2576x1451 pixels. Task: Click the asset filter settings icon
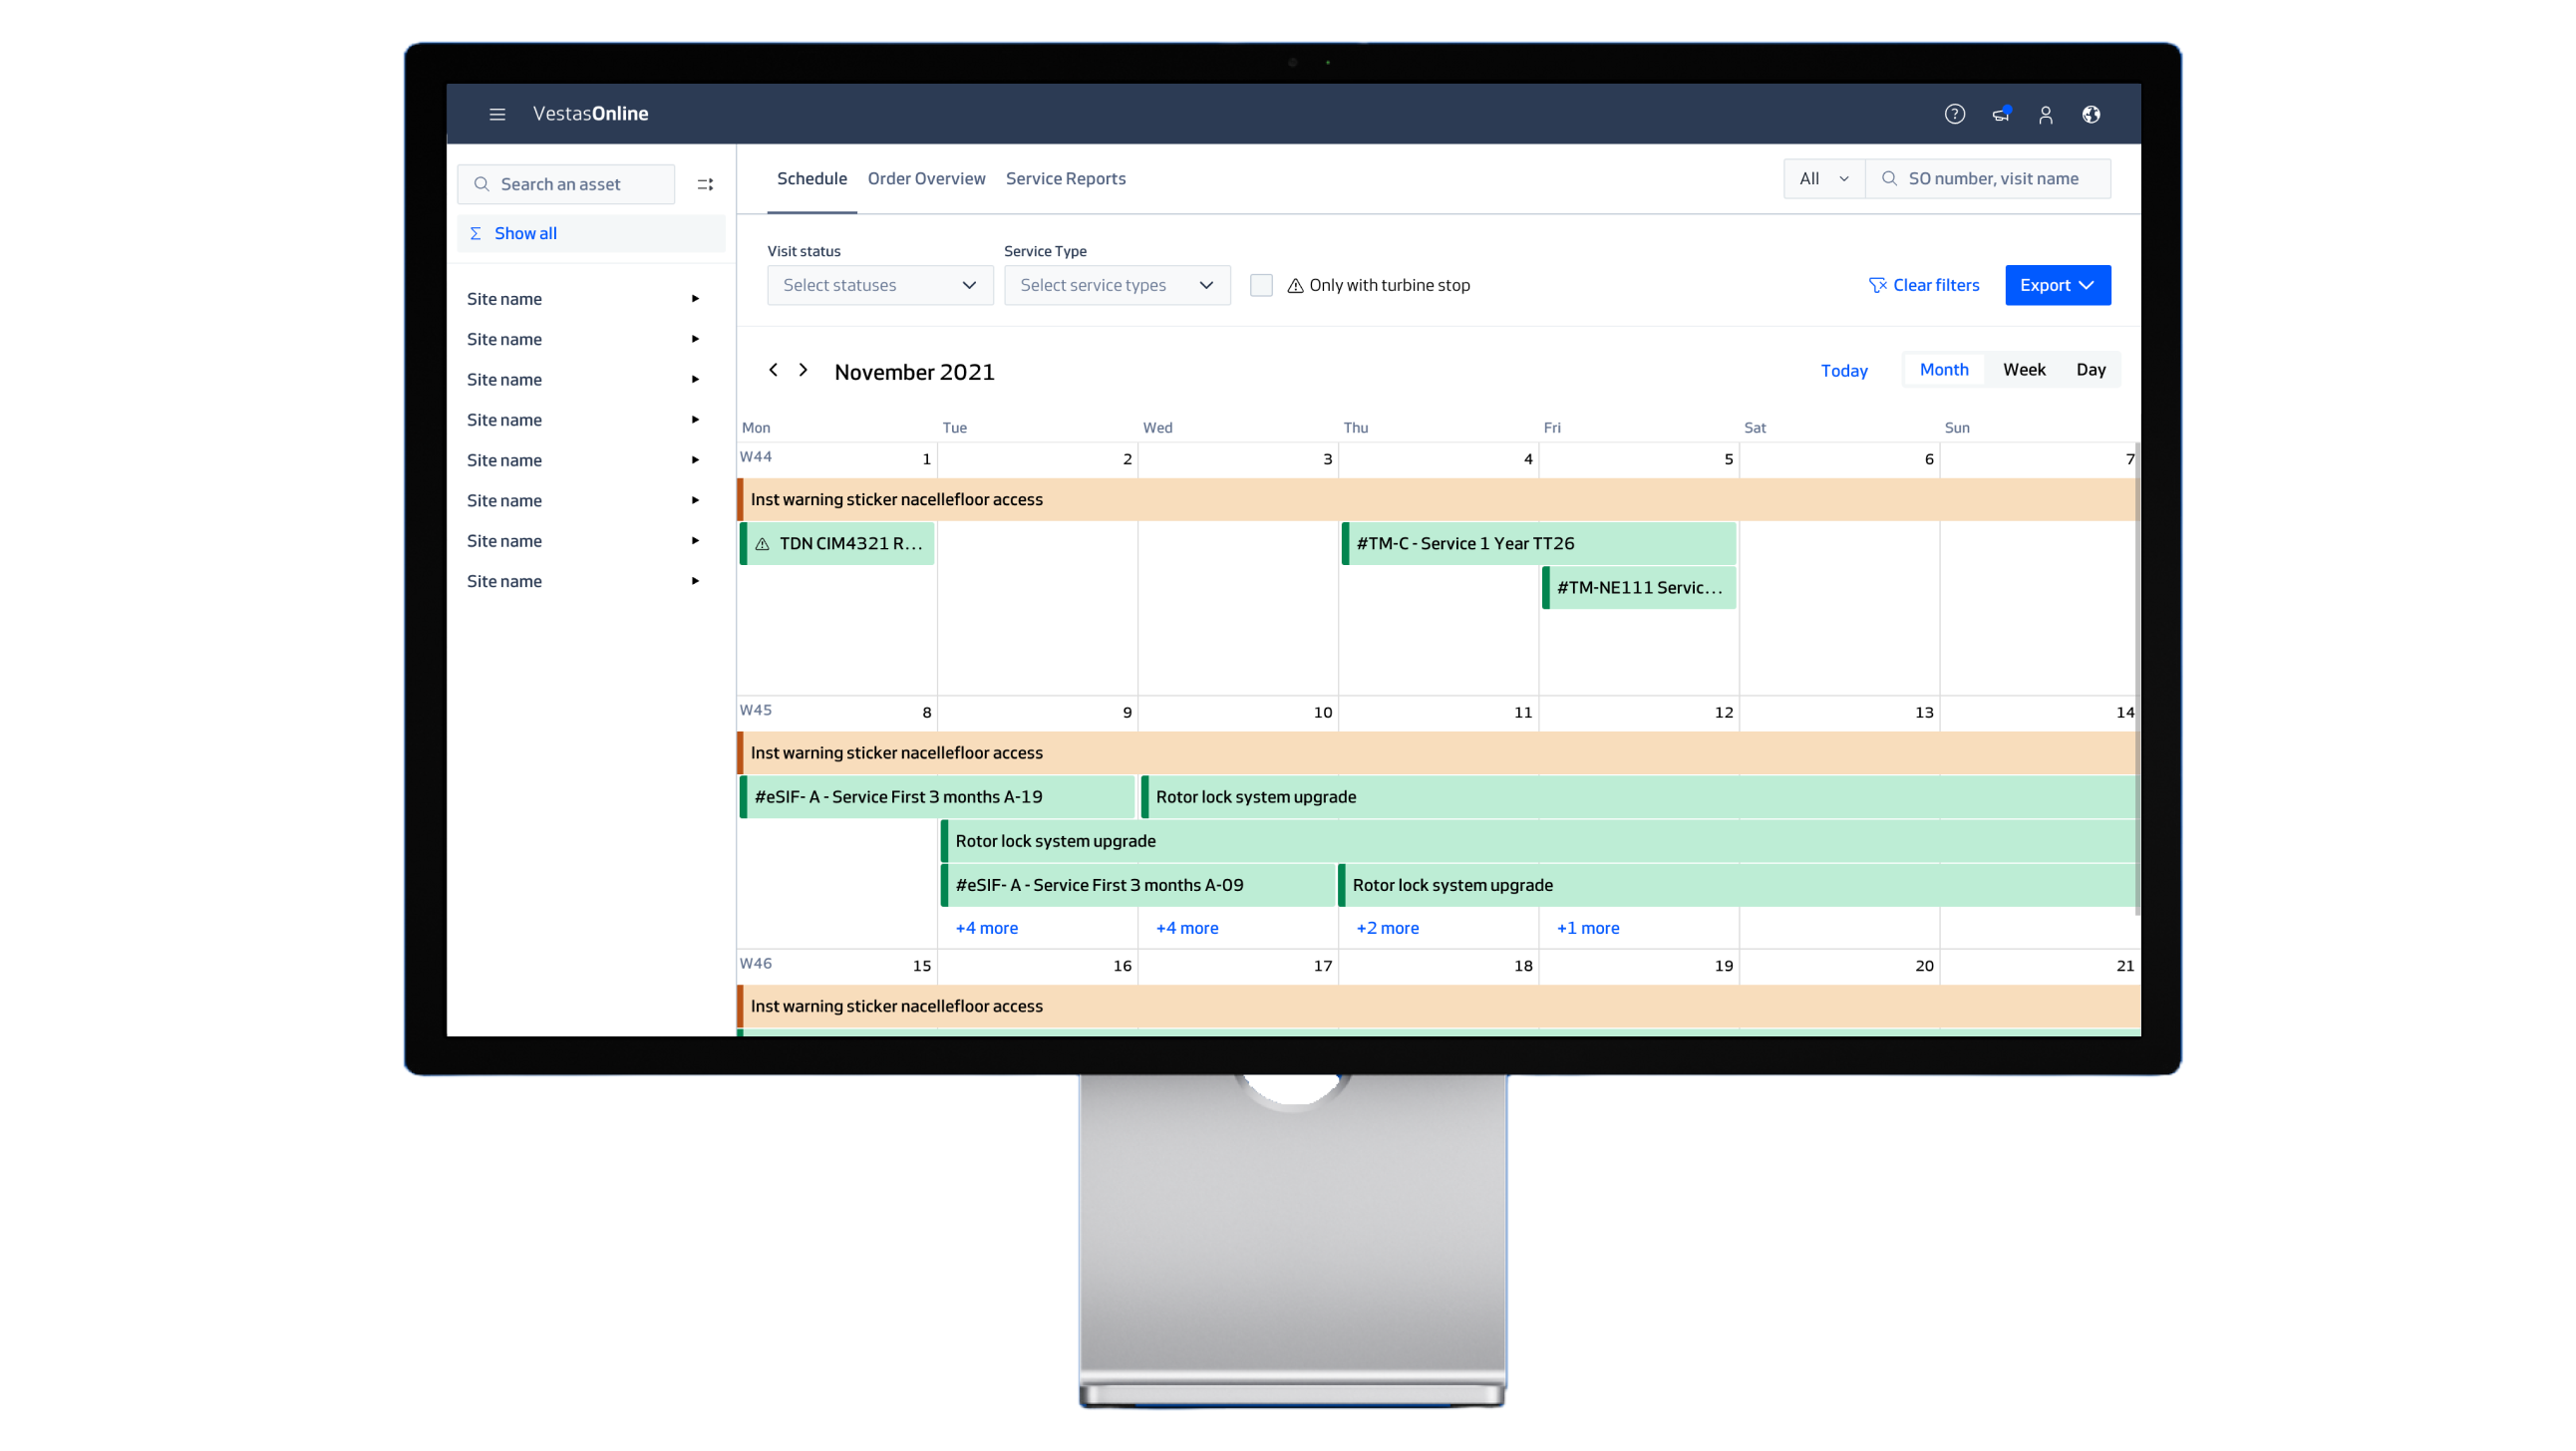(705, 184)
